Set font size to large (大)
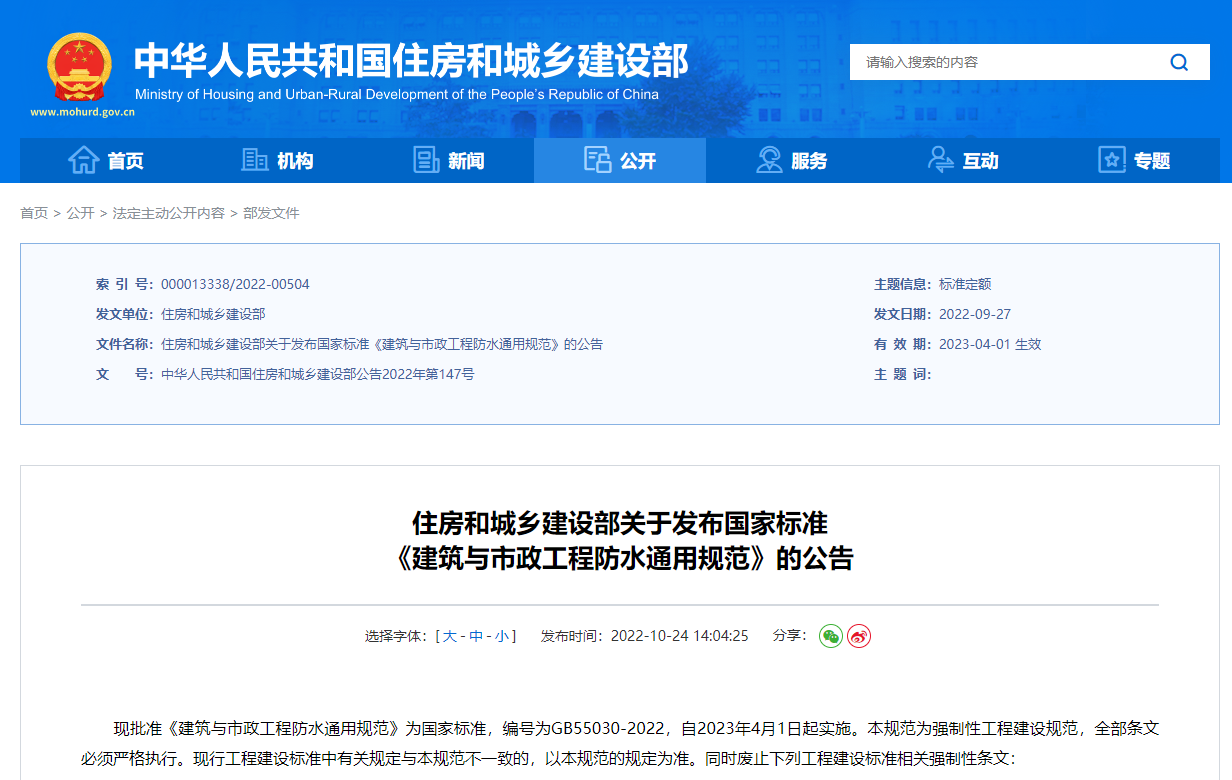Image resolution: width=1232 pixels, height=780 pixels. pos(450,636)
